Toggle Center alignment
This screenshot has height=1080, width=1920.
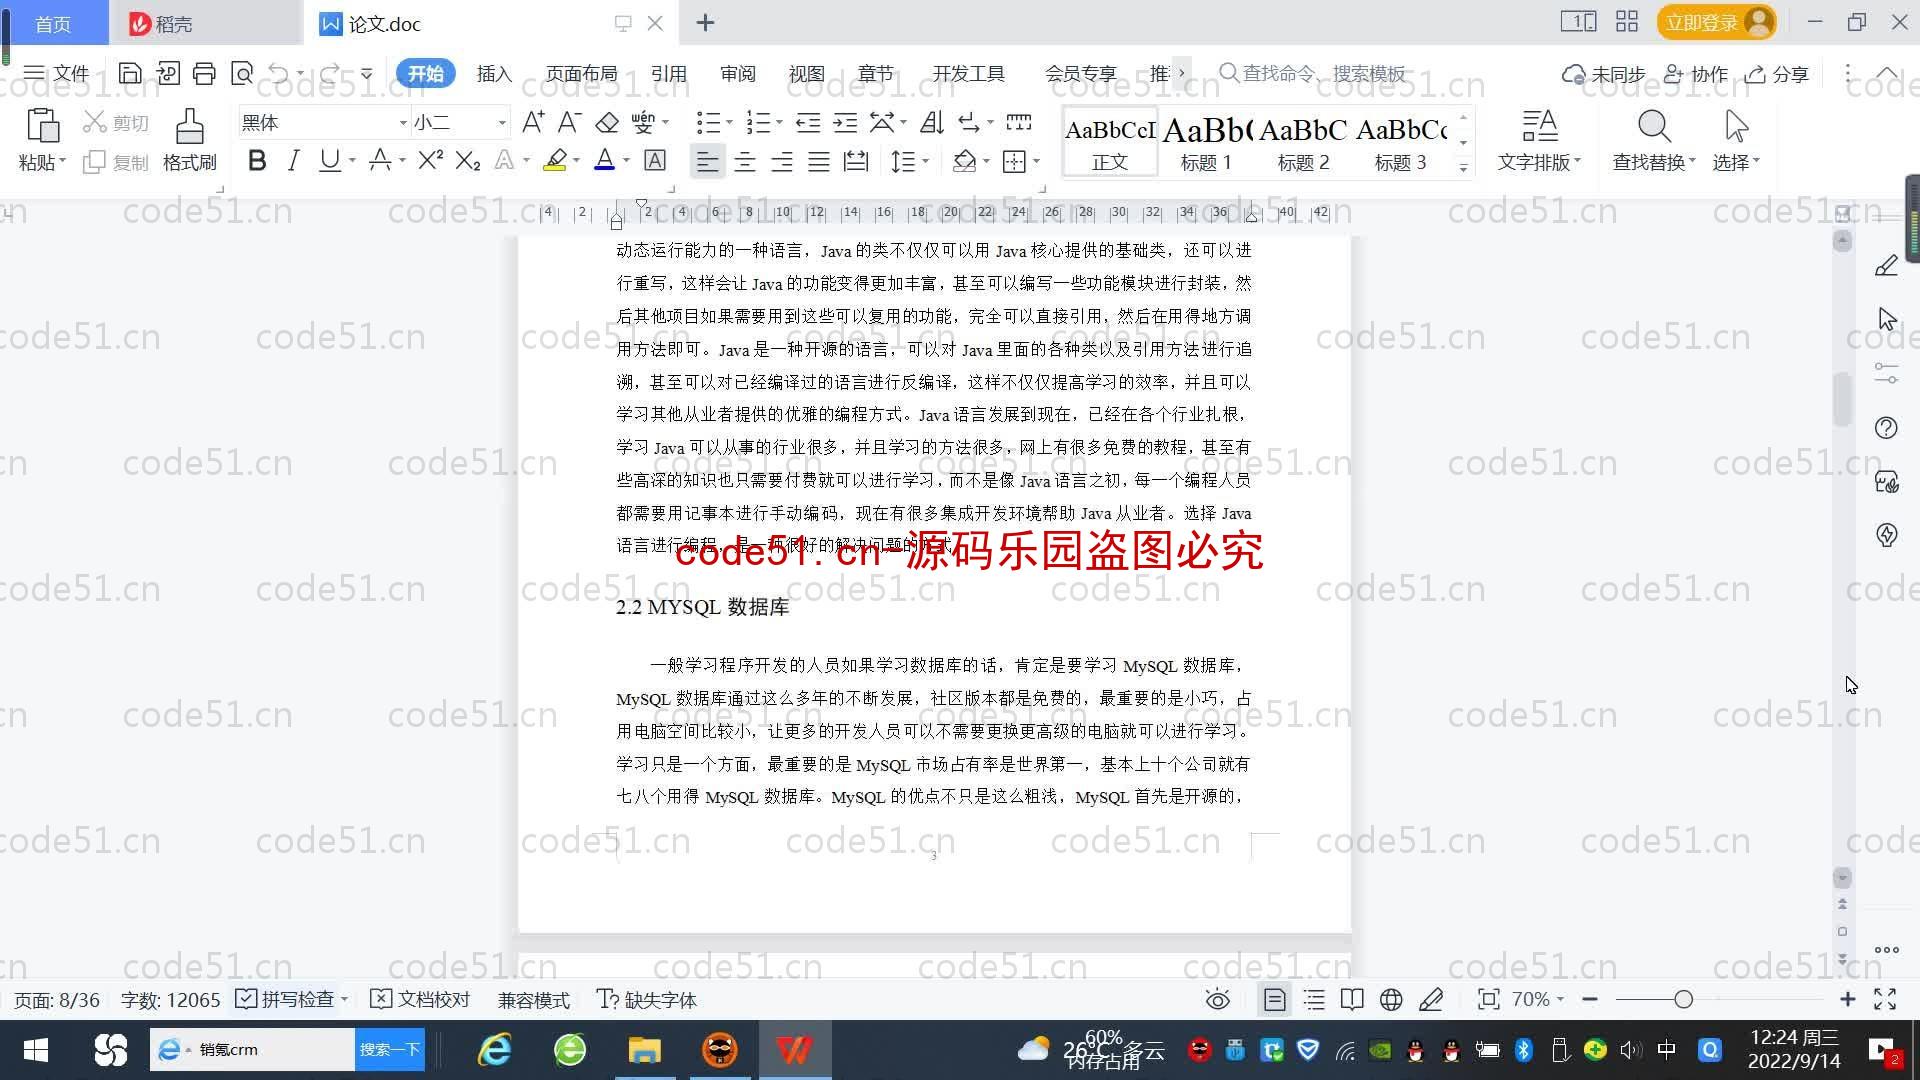pos(745,160)
